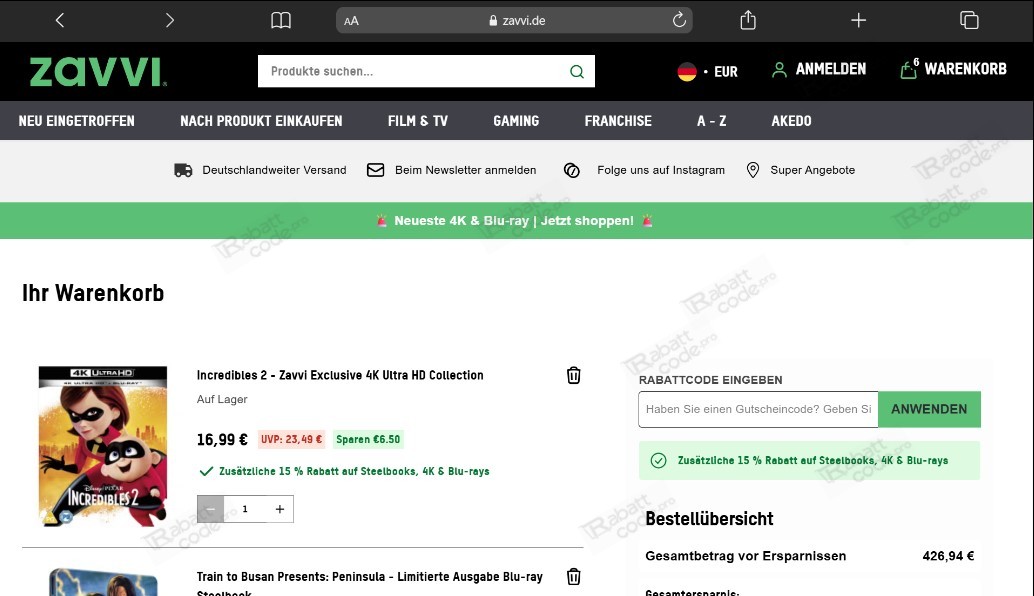The width and height of the screenshot is (1034, 596).
Task: Click Deutschlandweiter Versand link
Action: (274, 170)
